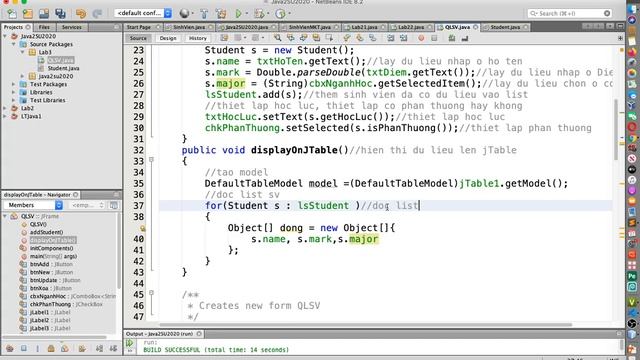Open the Student.java editor tab
Viewport: 640px width, 360px height.
(505, 27)
